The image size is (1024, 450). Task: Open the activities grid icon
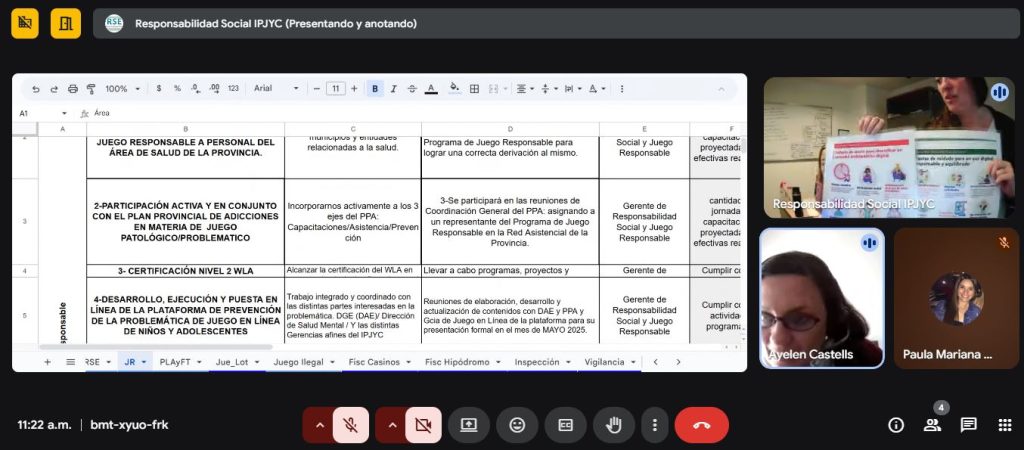click(1004, 425)
